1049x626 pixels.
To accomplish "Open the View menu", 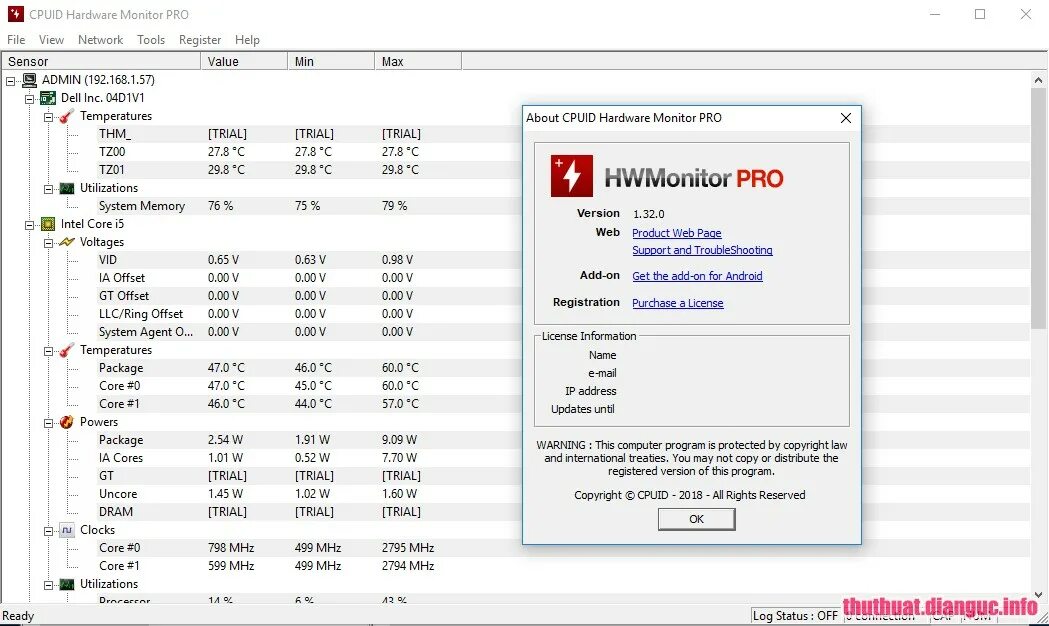I will point(52,40).
